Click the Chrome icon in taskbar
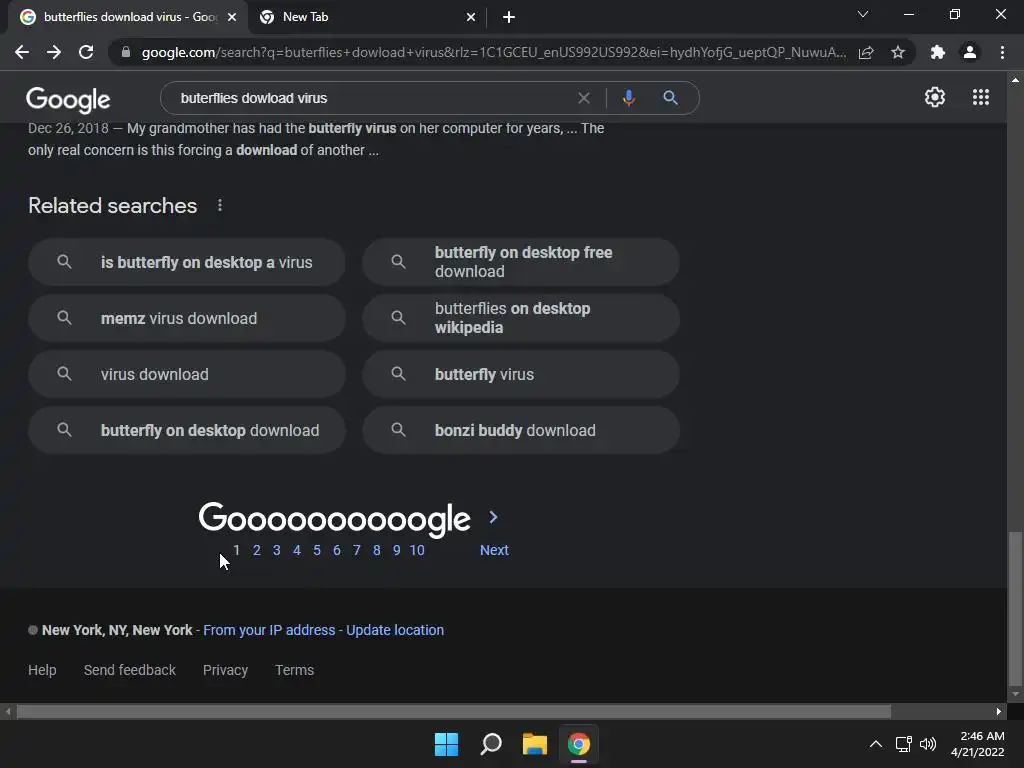The width and height of the screenshot is (1024, 768). (578, 744)
